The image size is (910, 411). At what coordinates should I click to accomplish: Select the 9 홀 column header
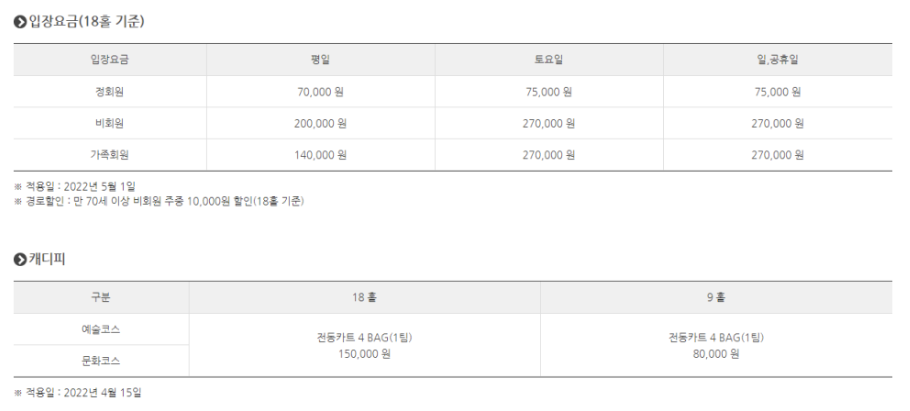716,297
